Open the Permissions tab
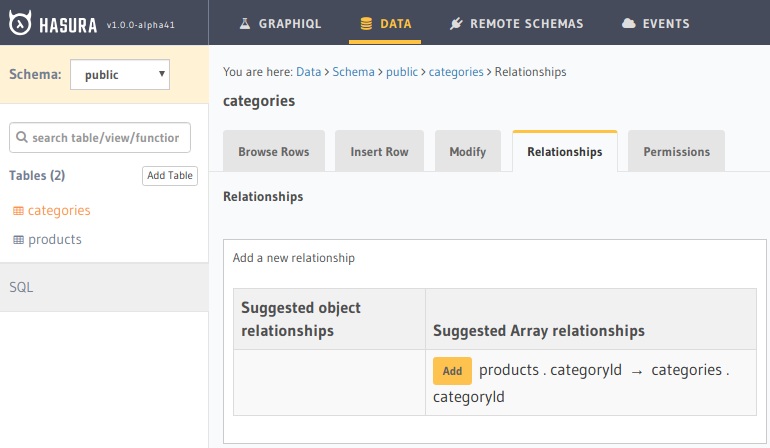 tap(676, 152)
